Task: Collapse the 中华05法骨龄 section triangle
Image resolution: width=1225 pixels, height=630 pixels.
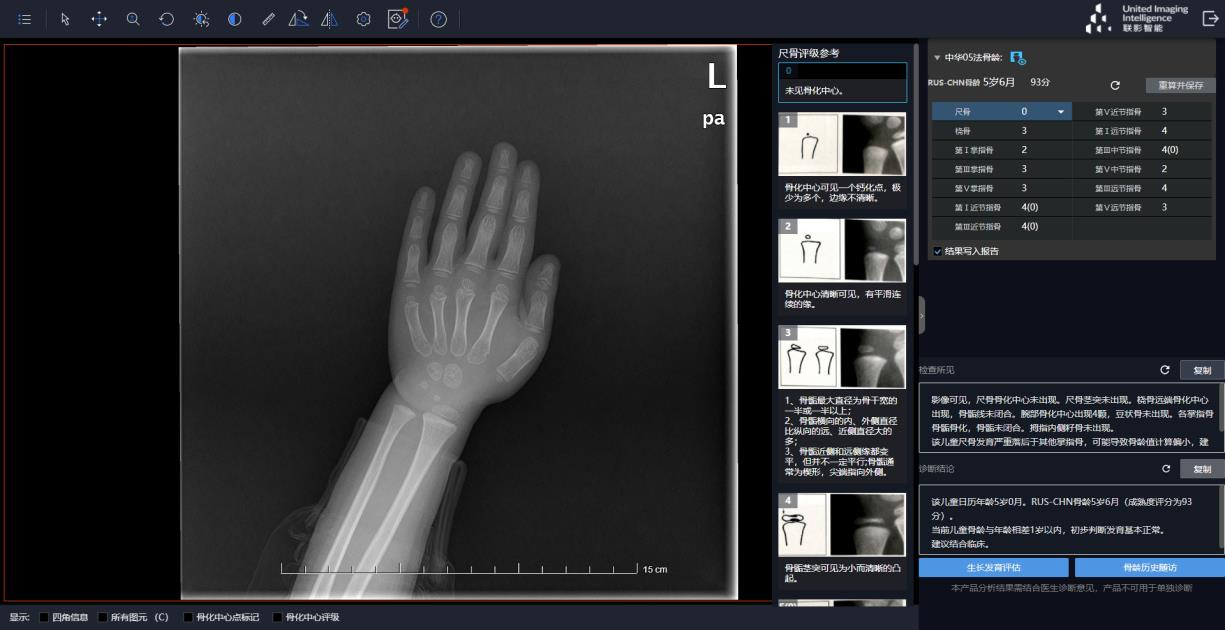Action: 937,58
